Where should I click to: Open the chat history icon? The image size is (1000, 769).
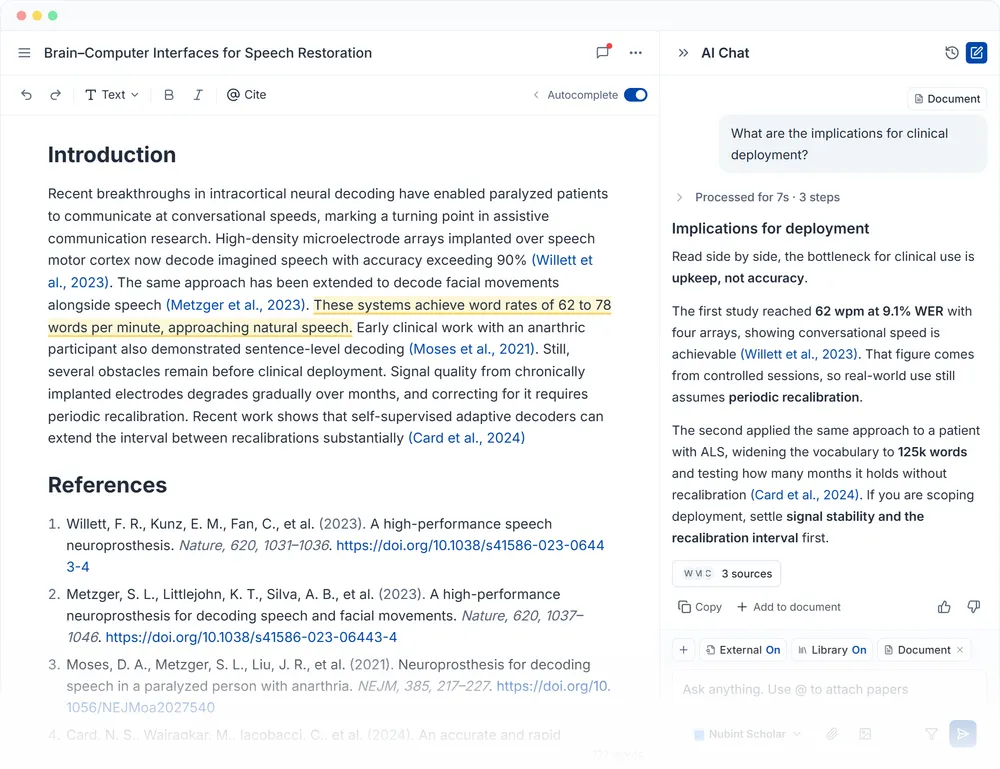952,53
